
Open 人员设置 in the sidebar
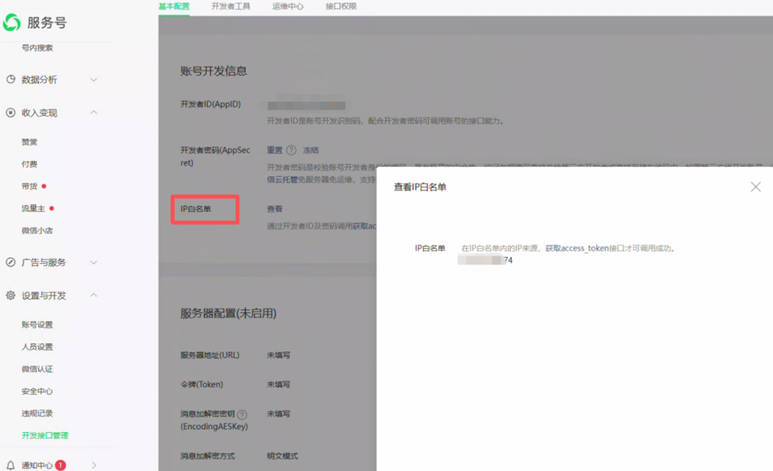37,347
